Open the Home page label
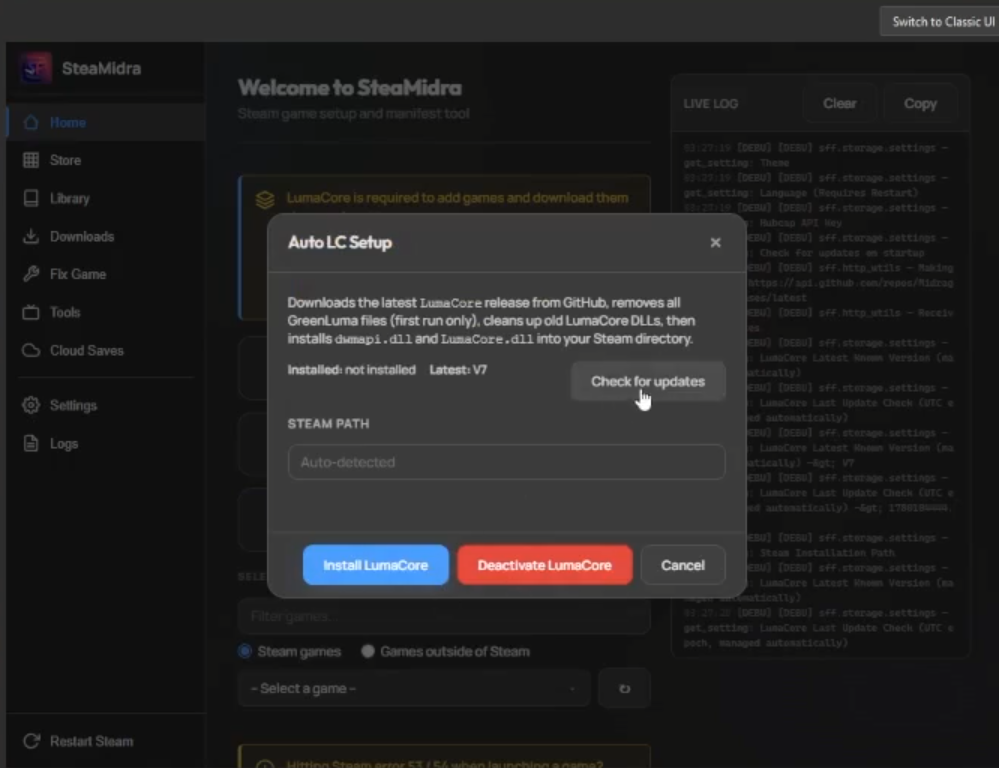The height and width of the screenshot is (768, 999). [x=68, y=122]
